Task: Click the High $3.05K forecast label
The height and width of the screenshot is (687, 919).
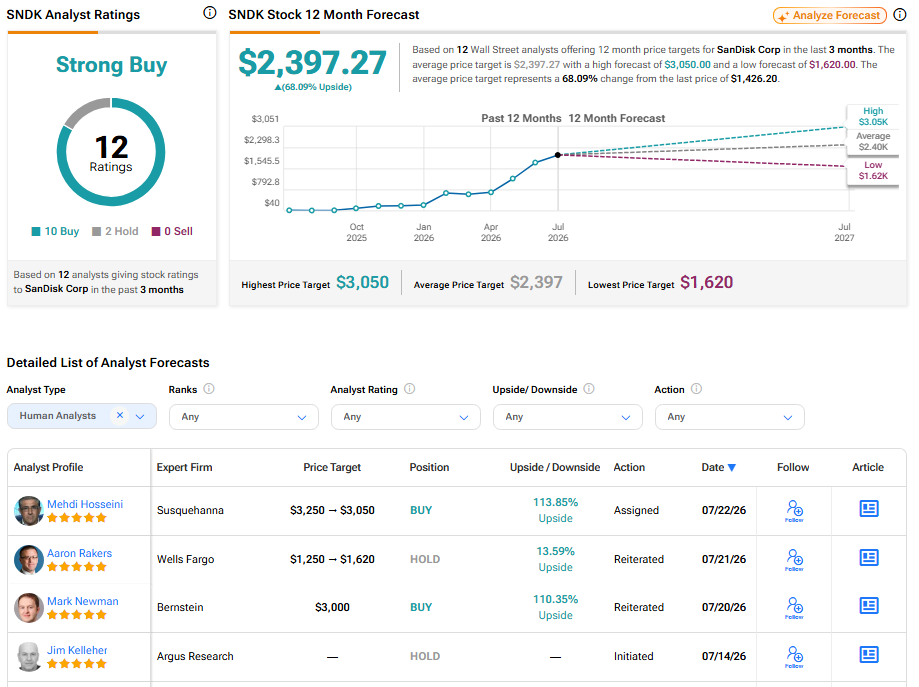Action: pyautogui.click(x=873, y=116)
